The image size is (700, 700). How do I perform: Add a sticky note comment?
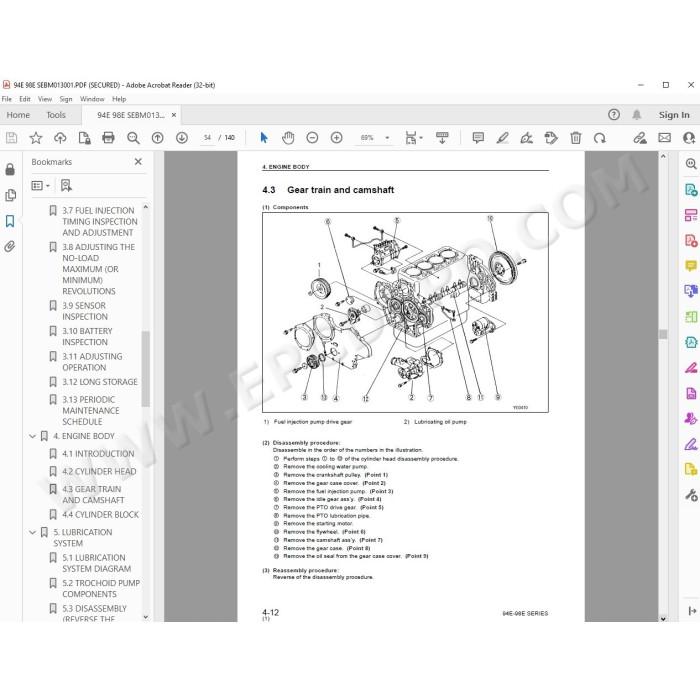(x=478, y=138)
